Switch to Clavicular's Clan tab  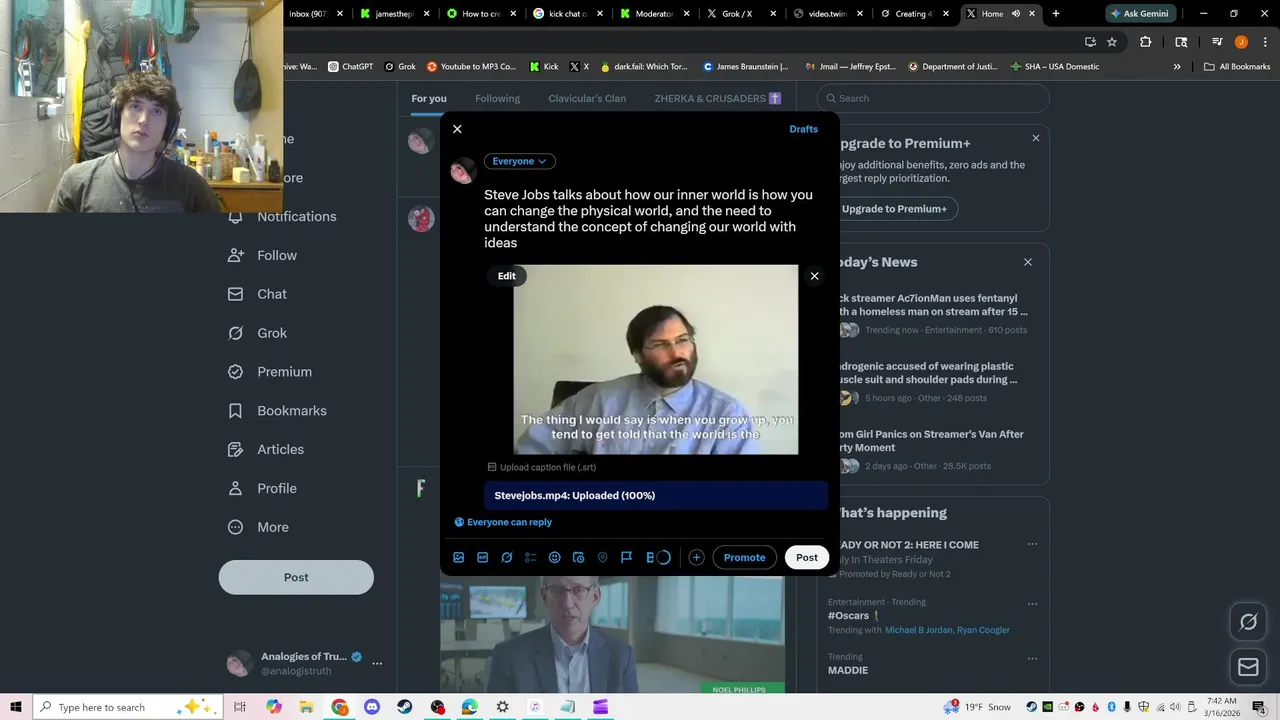pos(587,98)
